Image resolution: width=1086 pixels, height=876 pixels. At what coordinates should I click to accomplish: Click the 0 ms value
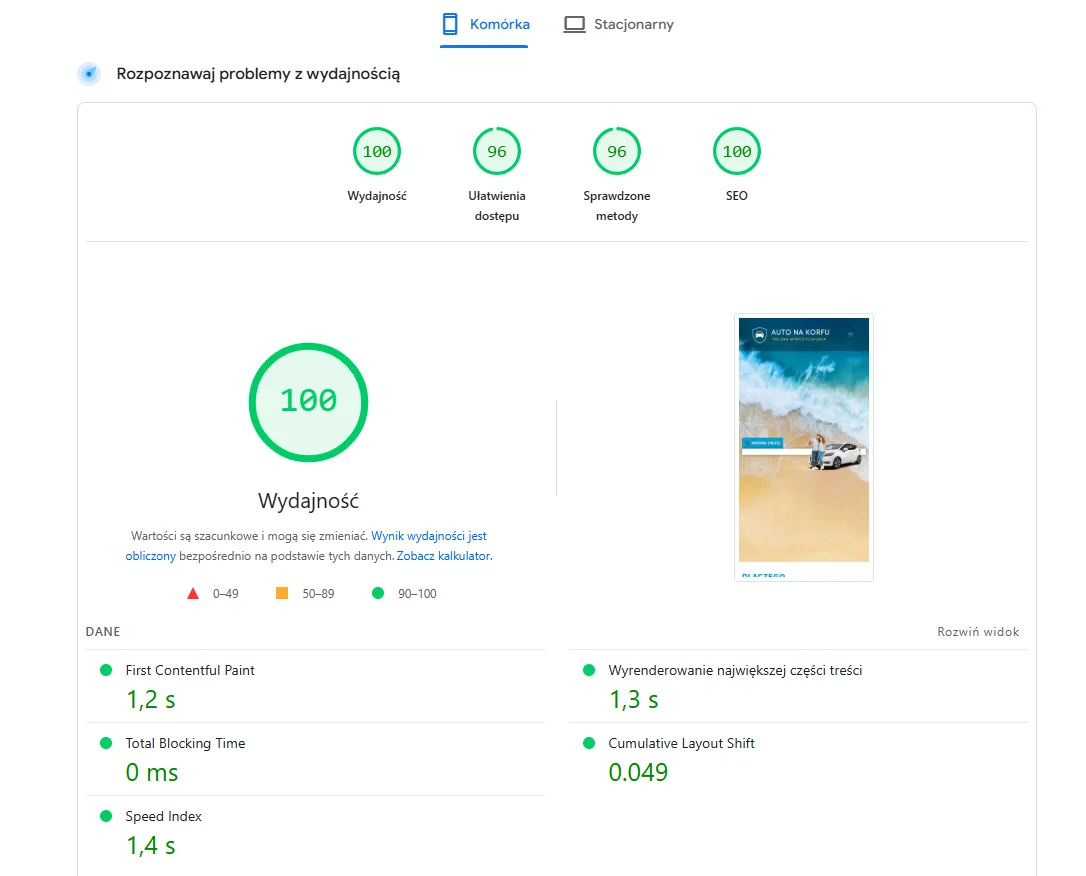click(152, 773)
